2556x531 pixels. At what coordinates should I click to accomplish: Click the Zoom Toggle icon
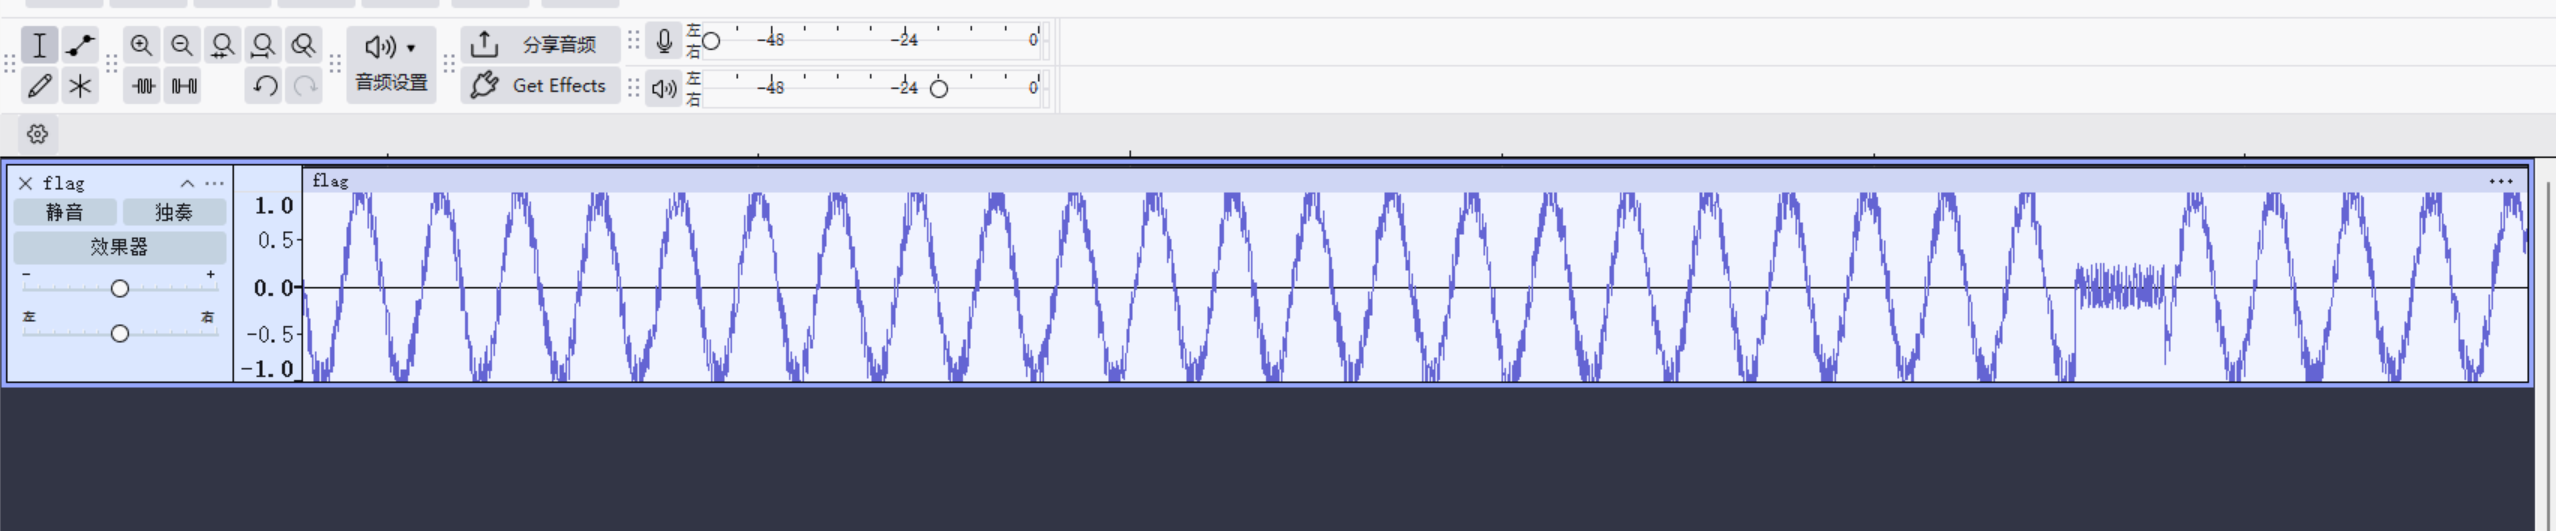point(303,45)
